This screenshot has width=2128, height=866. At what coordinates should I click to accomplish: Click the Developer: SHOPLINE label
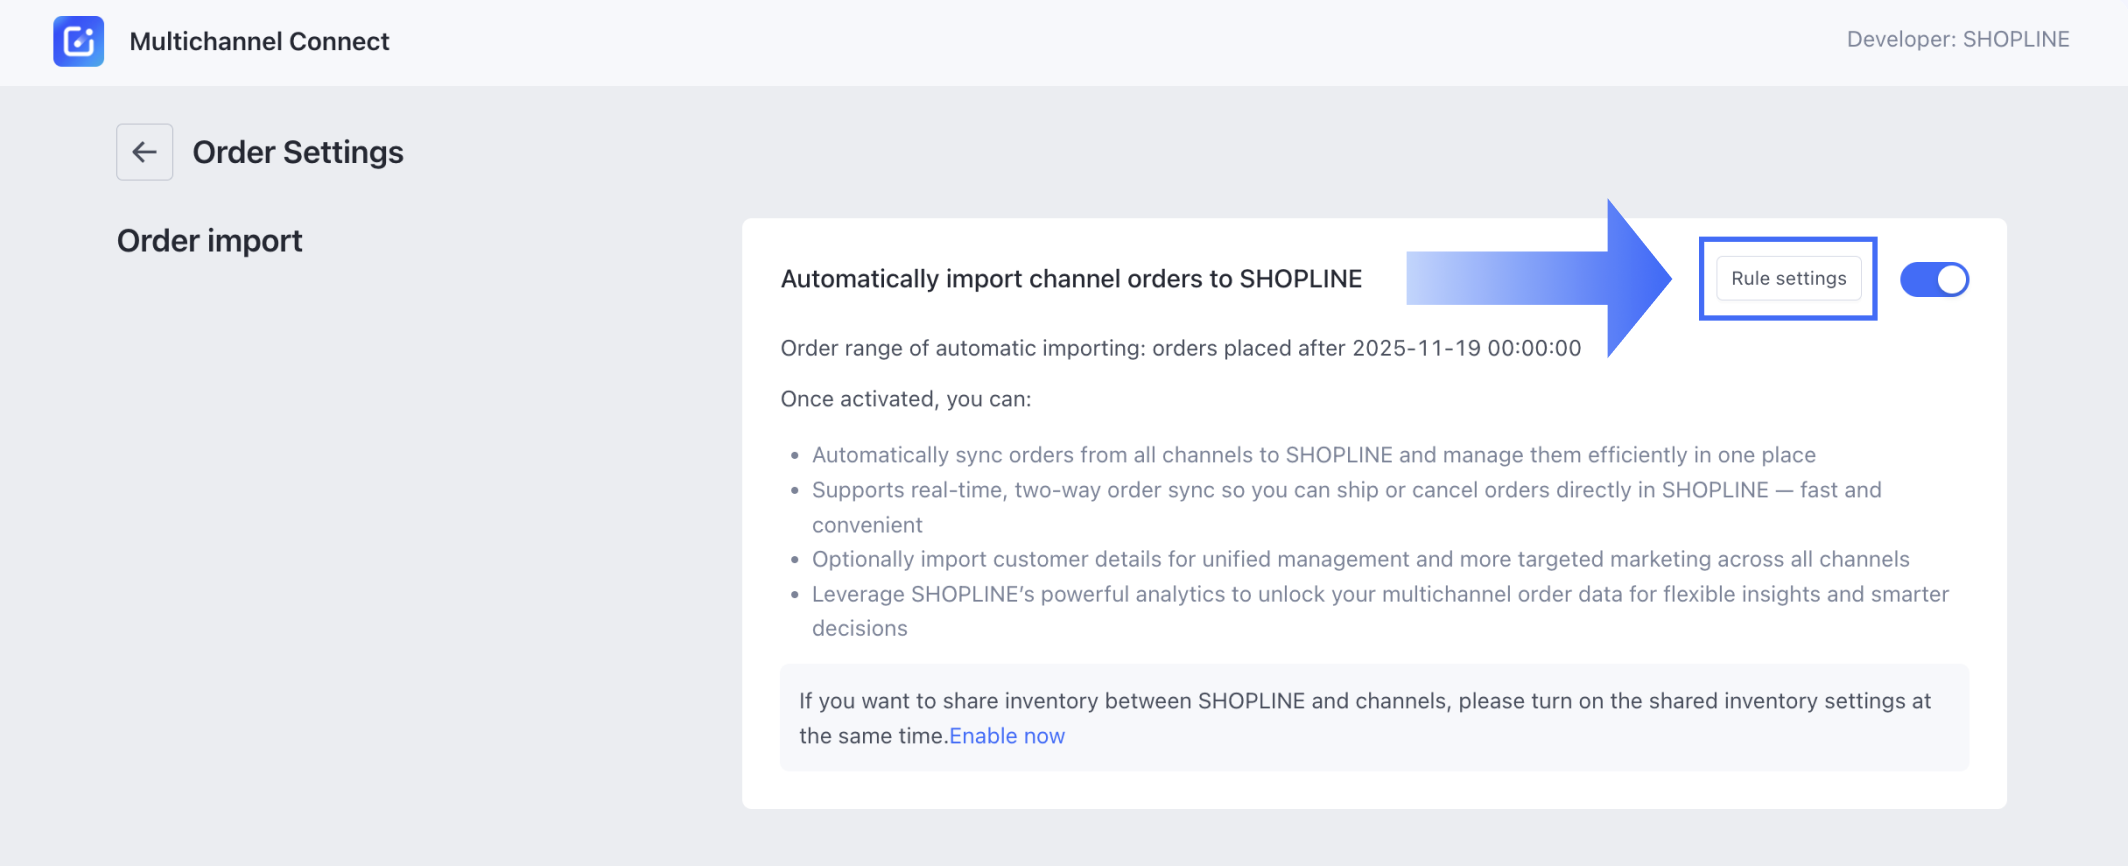click(x=1957, y=39)
